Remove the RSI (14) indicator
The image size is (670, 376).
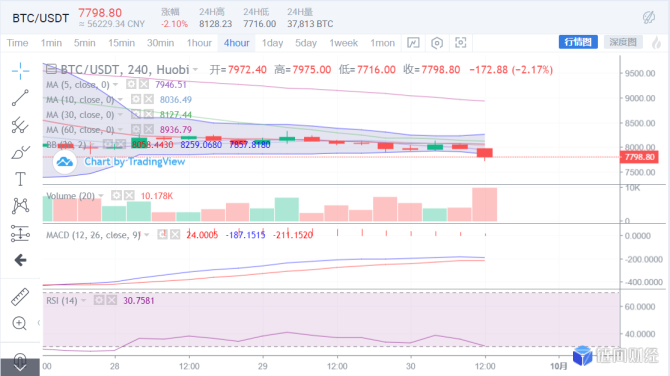(112, 300)
